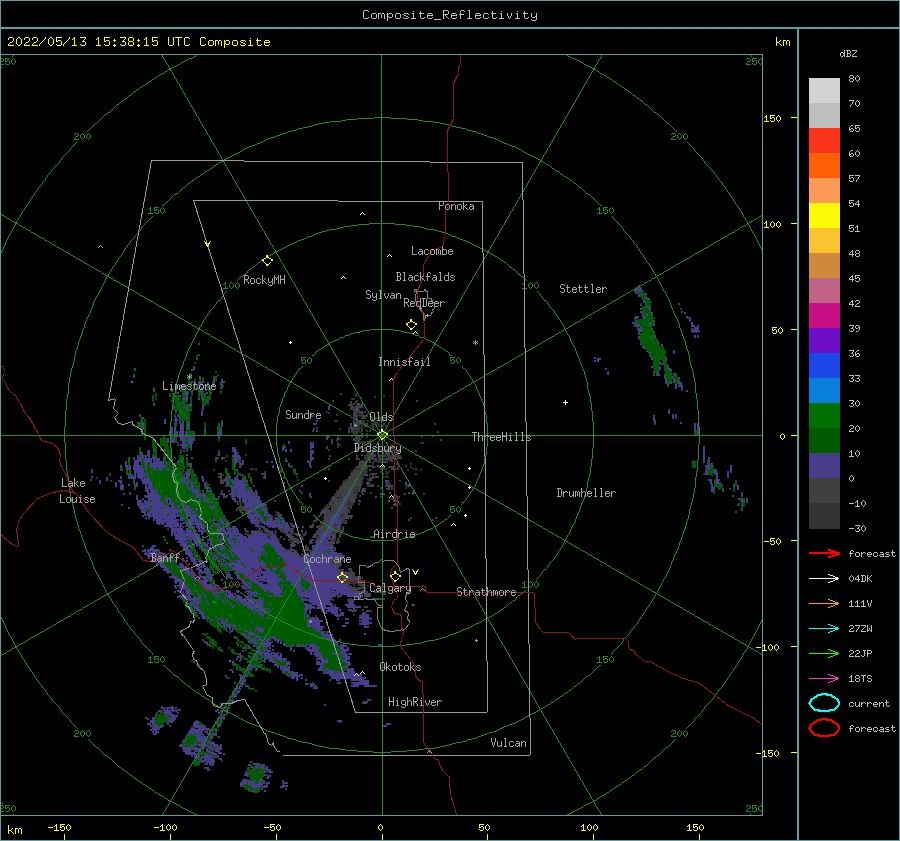
Task: Select the RockyMH label
Action: click(x=264, y=280)
